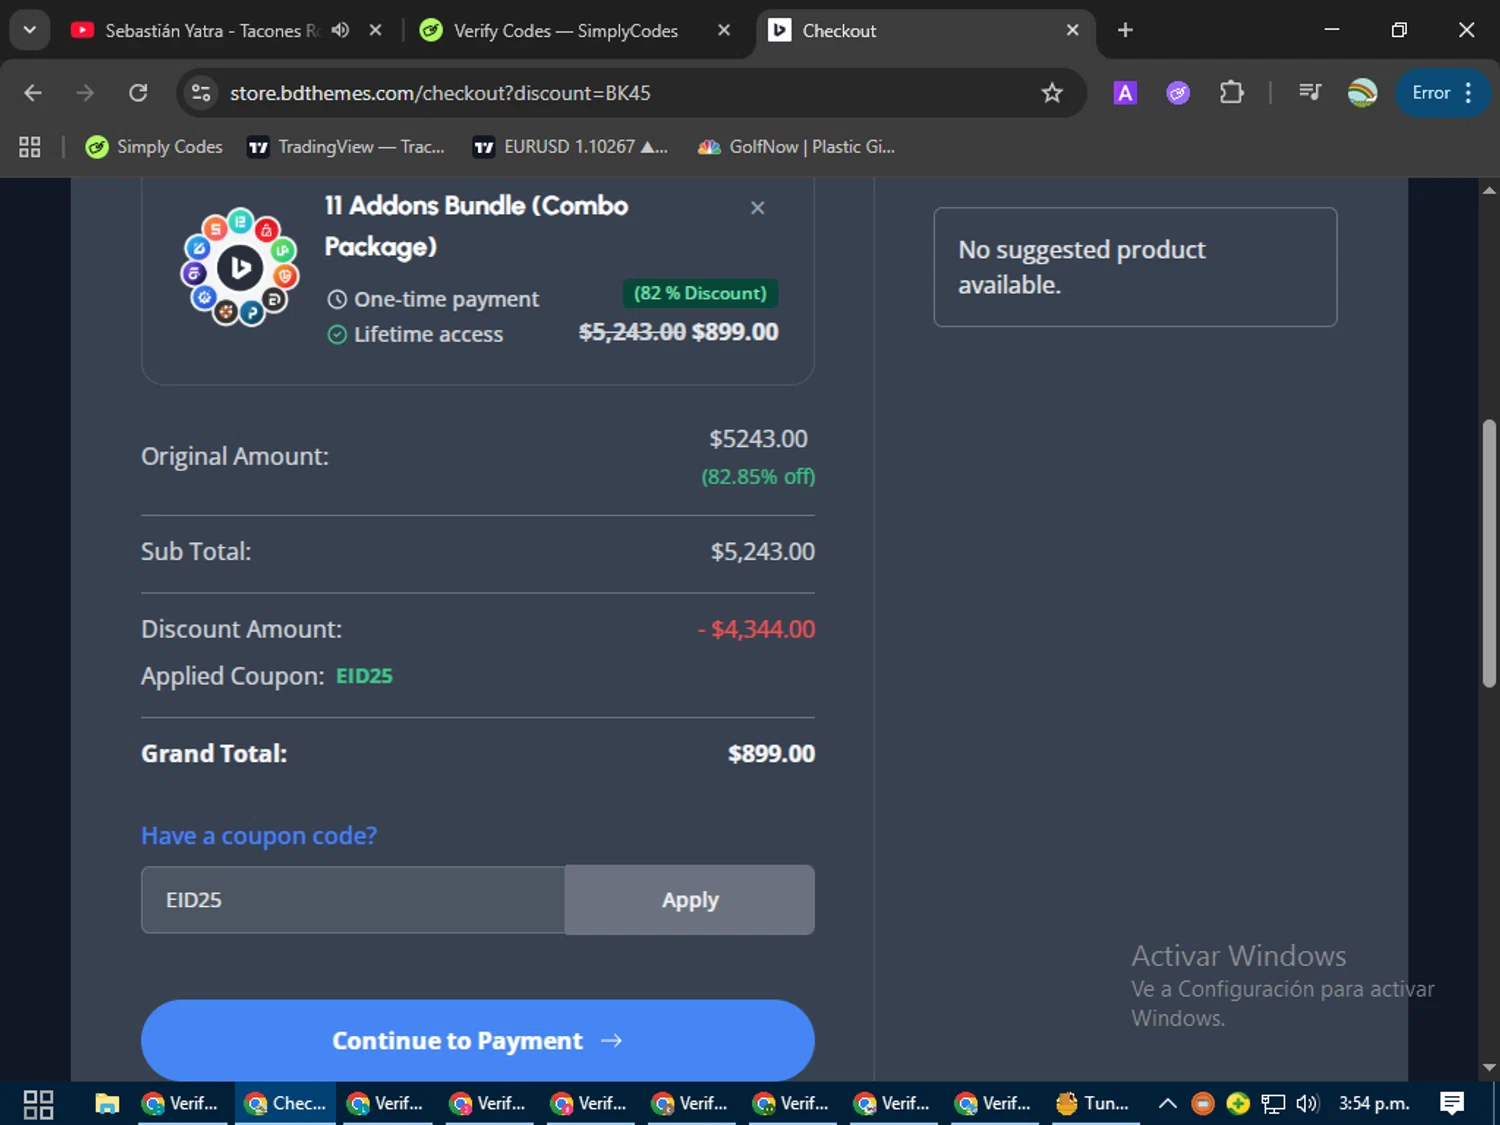Focus the coupon code input field

[x=353, y=900]
